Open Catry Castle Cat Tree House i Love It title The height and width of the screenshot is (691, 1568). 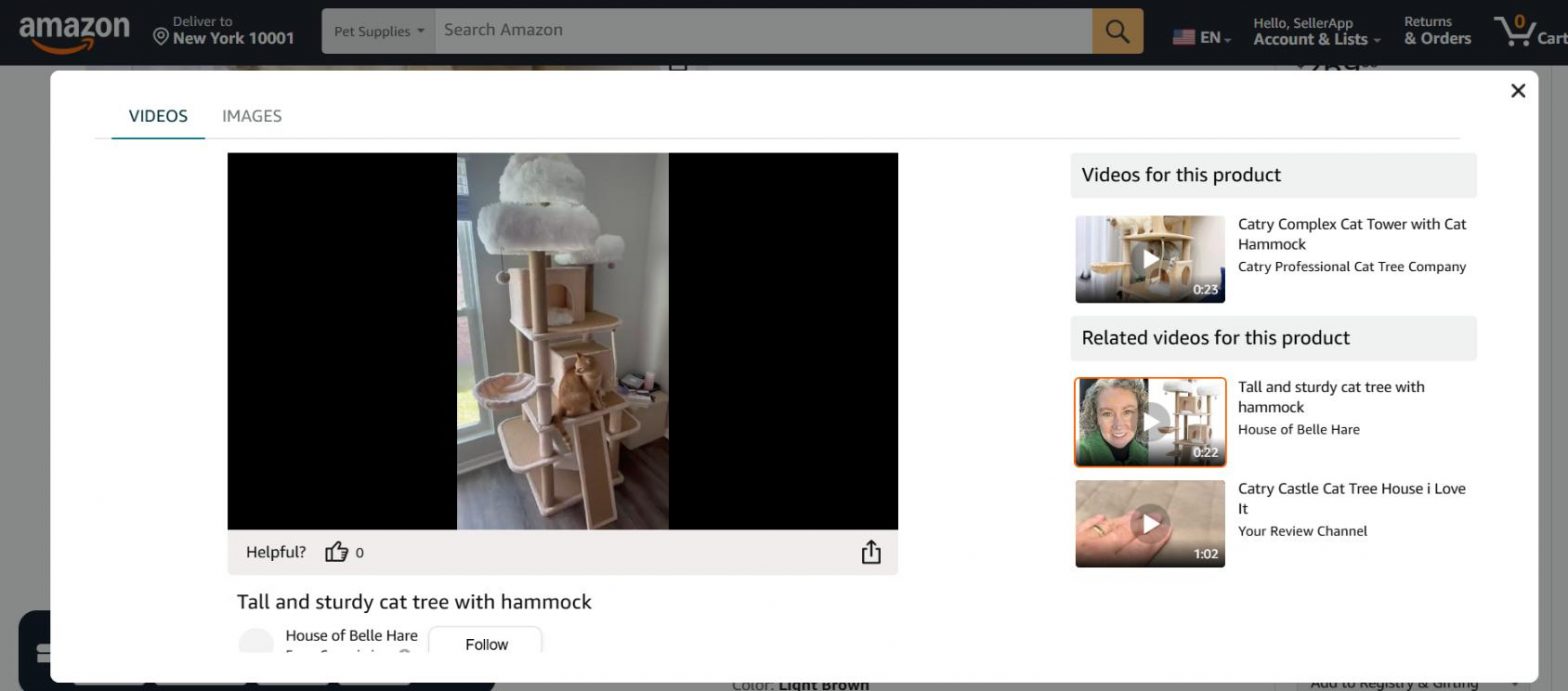point(1352,498)
